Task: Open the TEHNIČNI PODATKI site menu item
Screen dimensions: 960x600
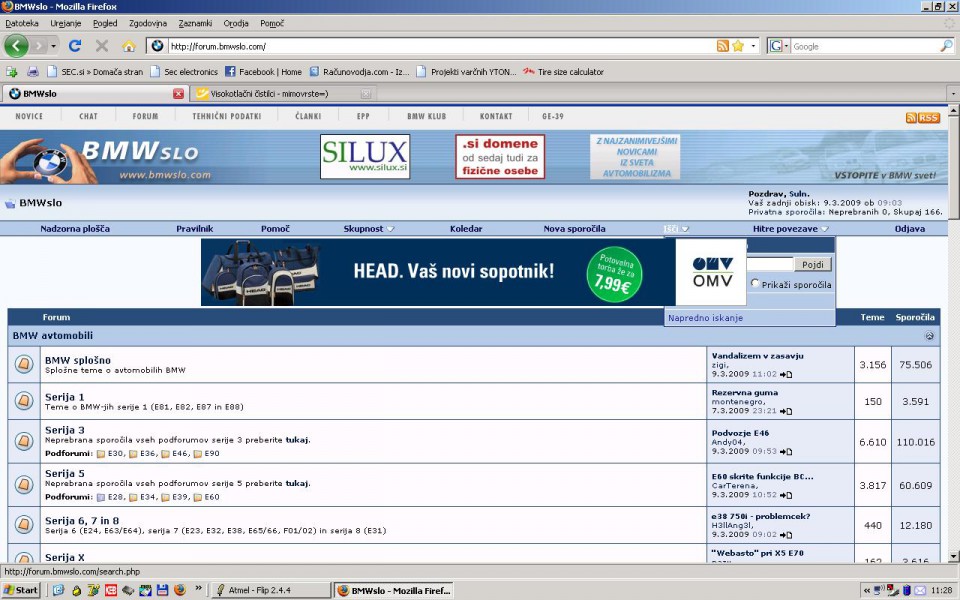Action: coord(227,116)
